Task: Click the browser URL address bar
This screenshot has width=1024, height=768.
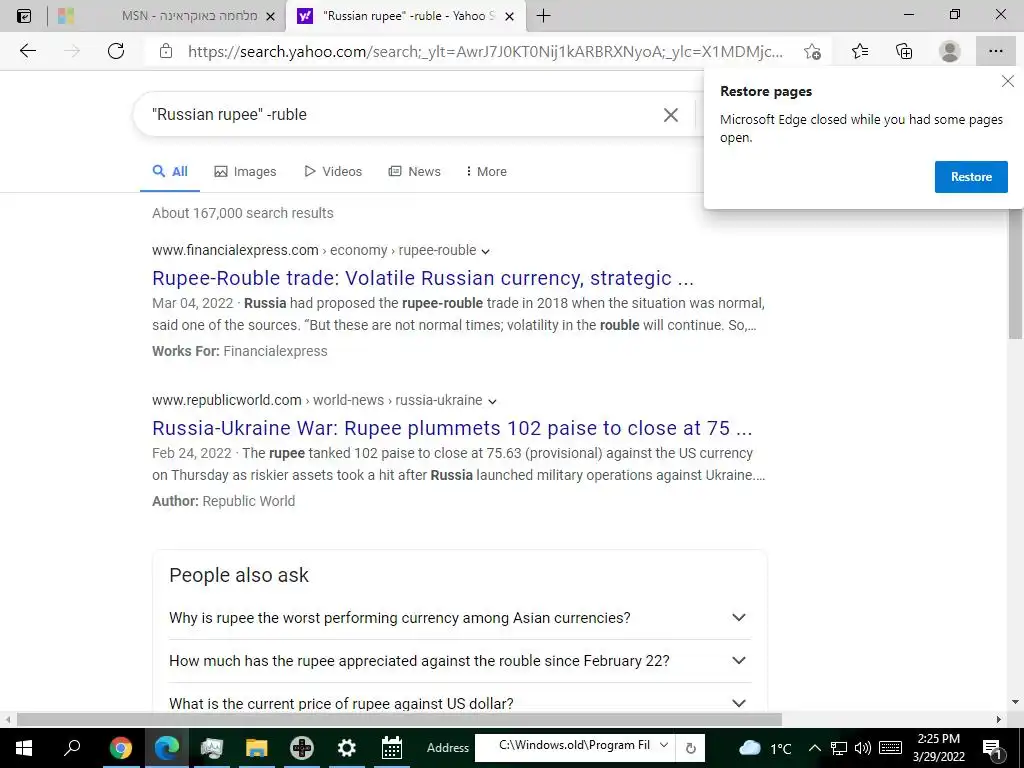Action: [x=485, y=52]
